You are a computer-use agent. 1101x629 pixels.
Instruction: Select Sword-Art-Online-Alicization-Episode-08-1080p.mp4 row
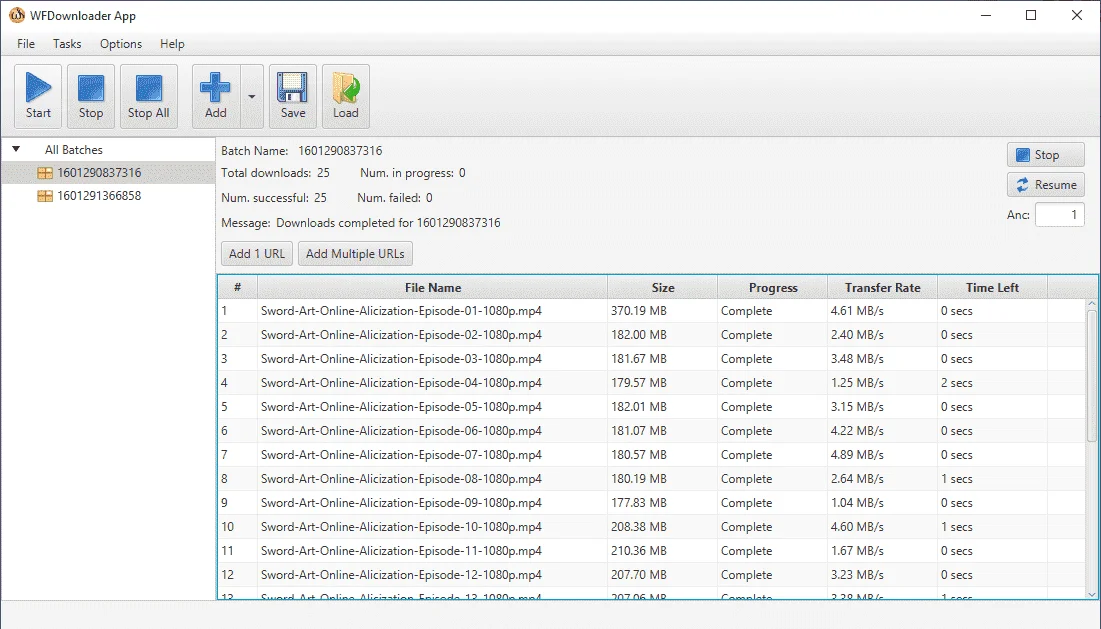pyautogui.click(x=652, y=479)
